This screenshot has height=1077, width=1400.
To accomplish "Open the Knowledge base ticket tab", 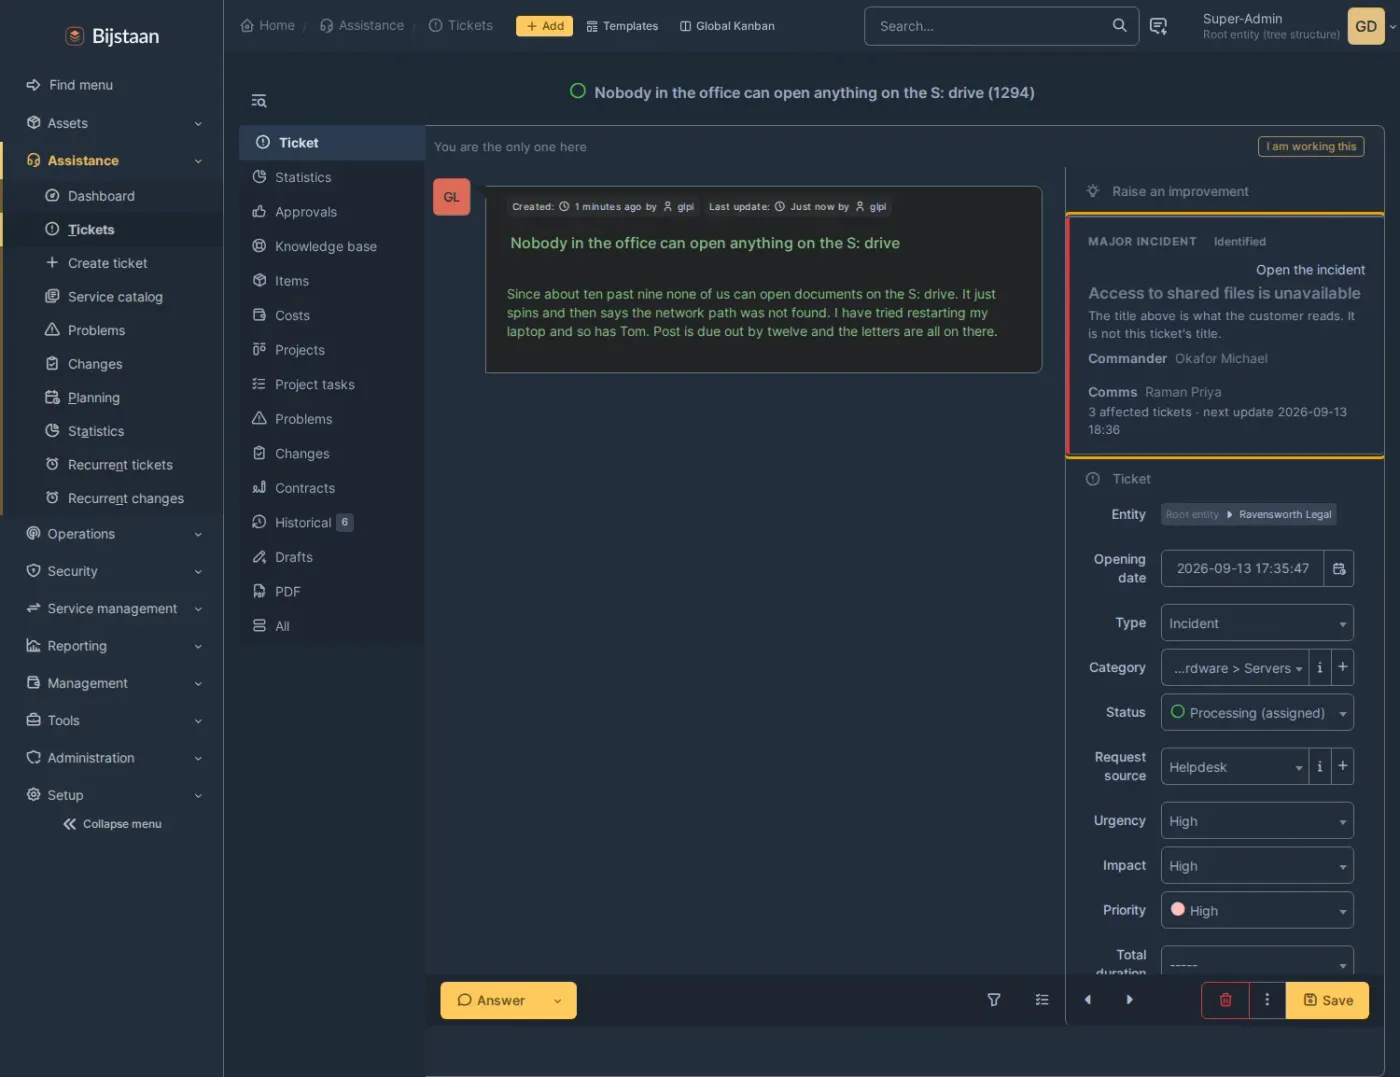I will pyautogui.click(x=332, y=246).
